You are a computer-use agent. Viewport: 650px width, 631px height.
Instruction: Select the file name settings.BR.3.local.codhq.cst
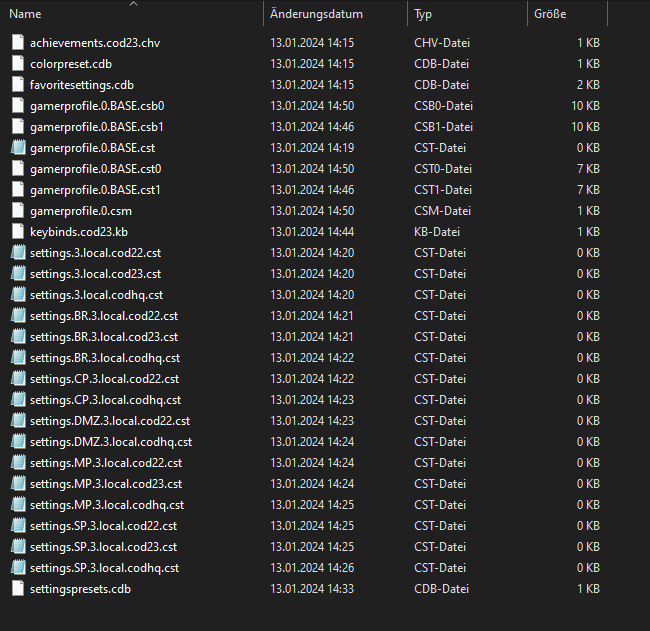[105, 358]
